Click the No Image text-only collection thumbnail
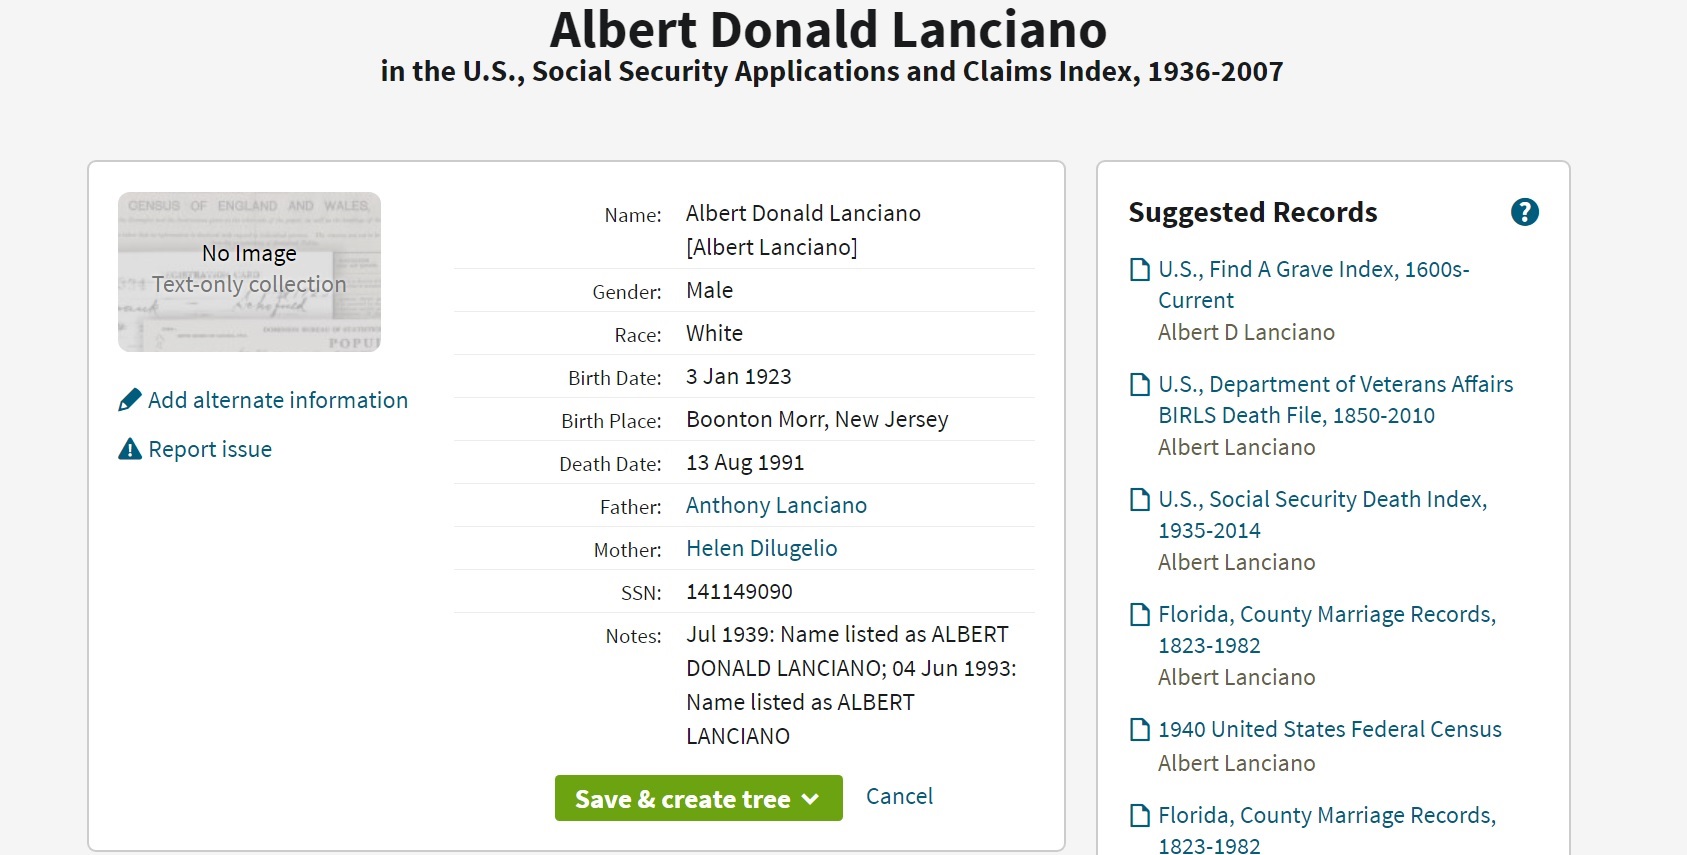 click(x=249, y=272)
